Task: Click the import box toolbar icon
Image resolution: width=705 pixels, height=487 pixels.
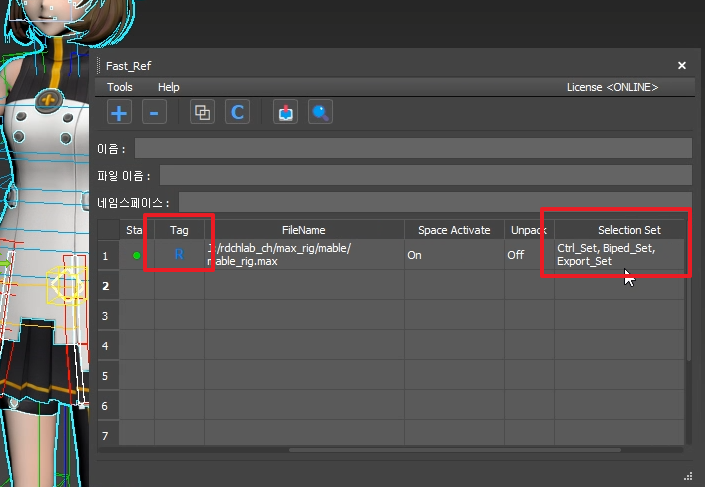Action: (x=287, y=113)
